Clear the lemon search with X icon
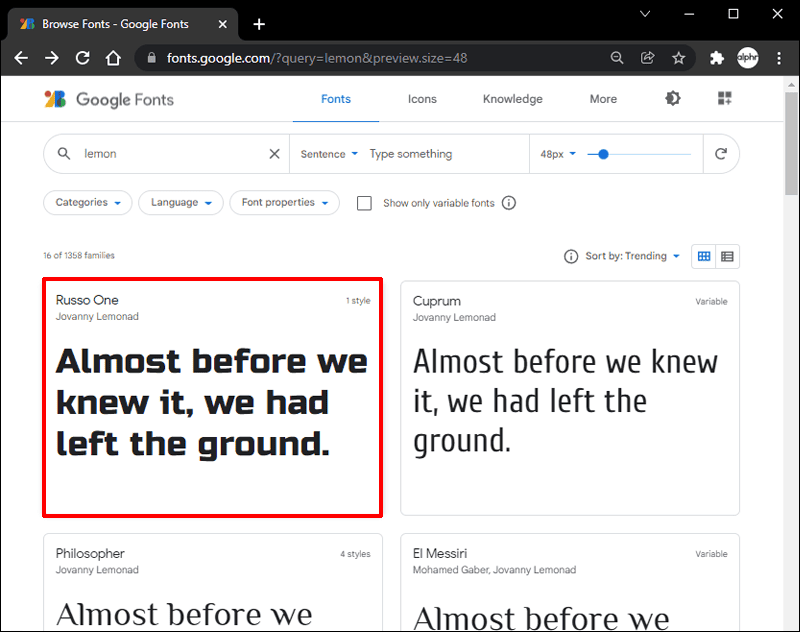The width and height of the screenshot is (800, 632). pos(275,154)
